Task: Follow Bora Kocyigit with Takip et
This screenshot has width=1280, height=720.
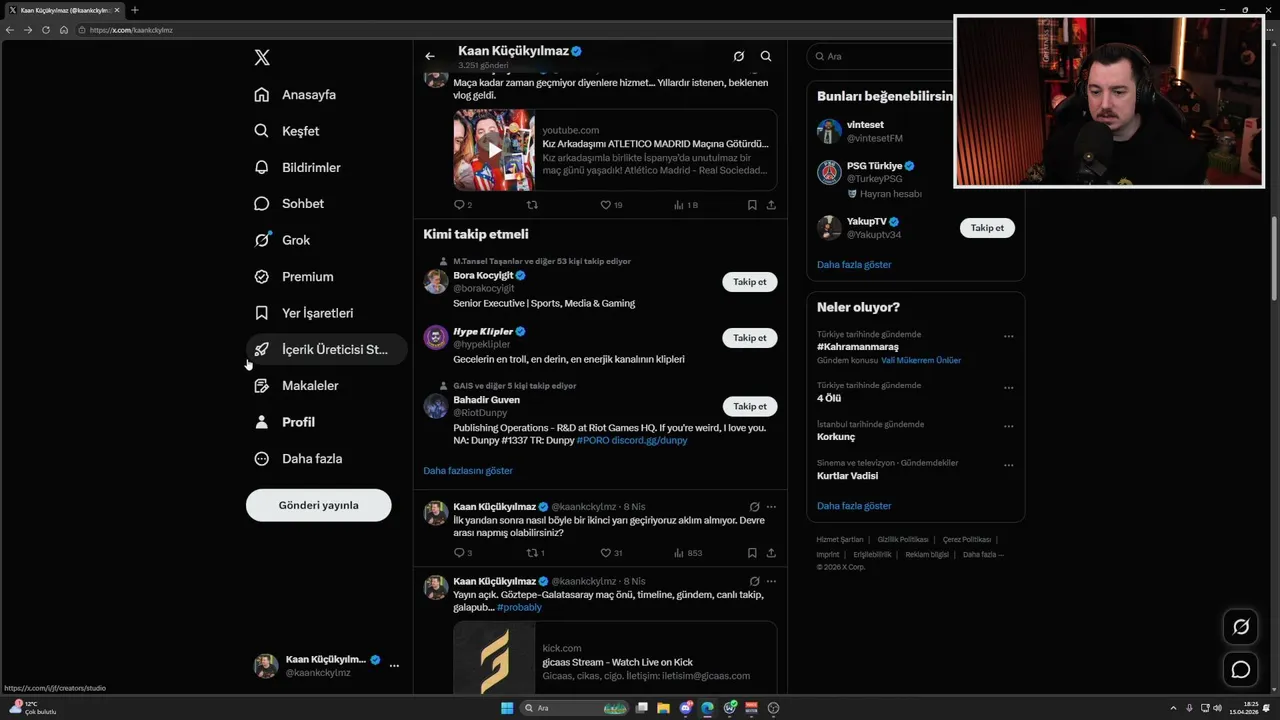Action: pyautogui.click(x=750, y=282)
